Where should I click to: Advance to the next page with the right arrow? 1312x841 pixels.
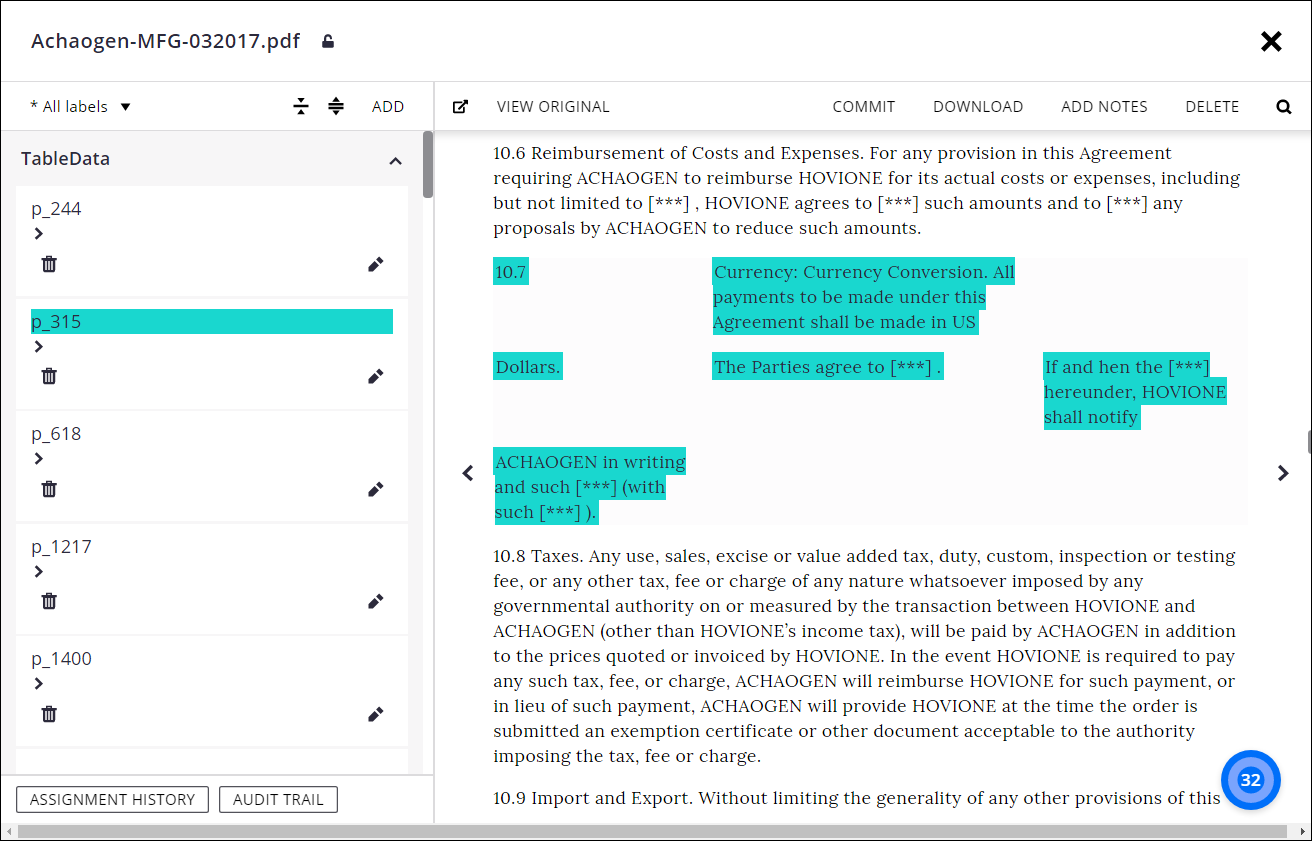pos(1283,473)
